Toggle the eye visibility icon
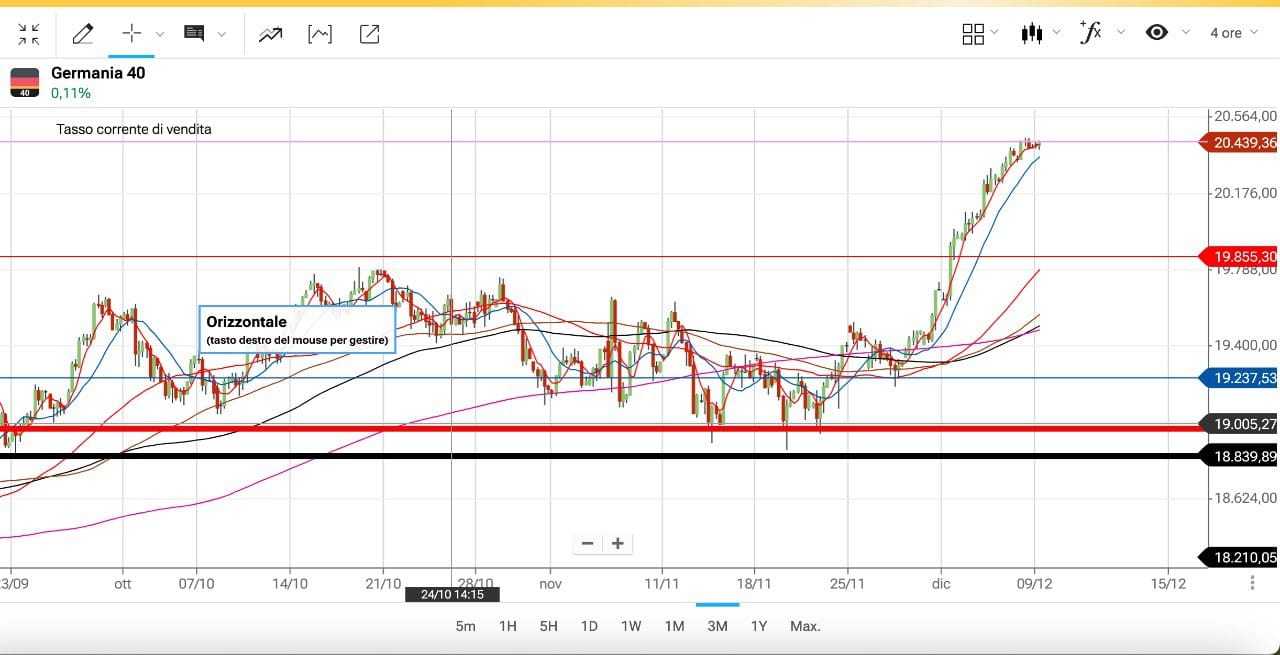 [1157, 33]
